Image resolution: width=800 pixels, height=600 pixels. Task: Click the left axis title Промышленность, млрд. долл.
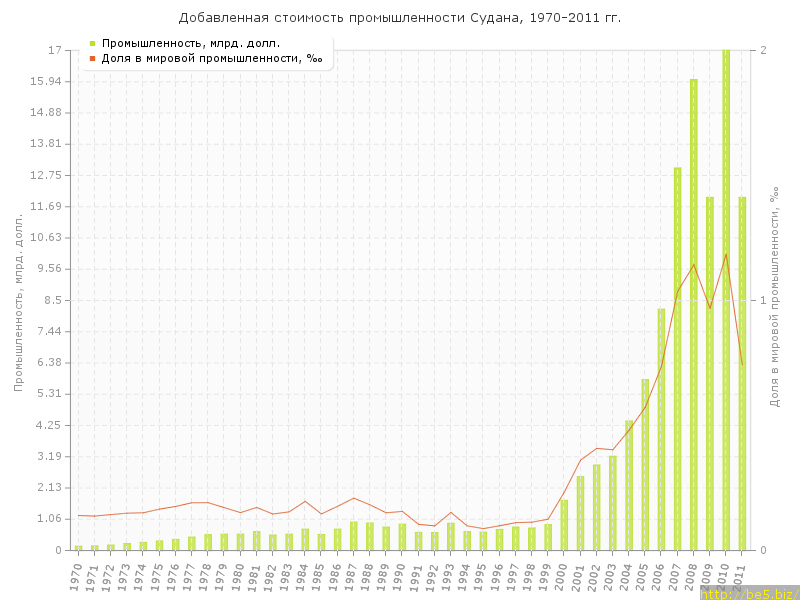18,300
